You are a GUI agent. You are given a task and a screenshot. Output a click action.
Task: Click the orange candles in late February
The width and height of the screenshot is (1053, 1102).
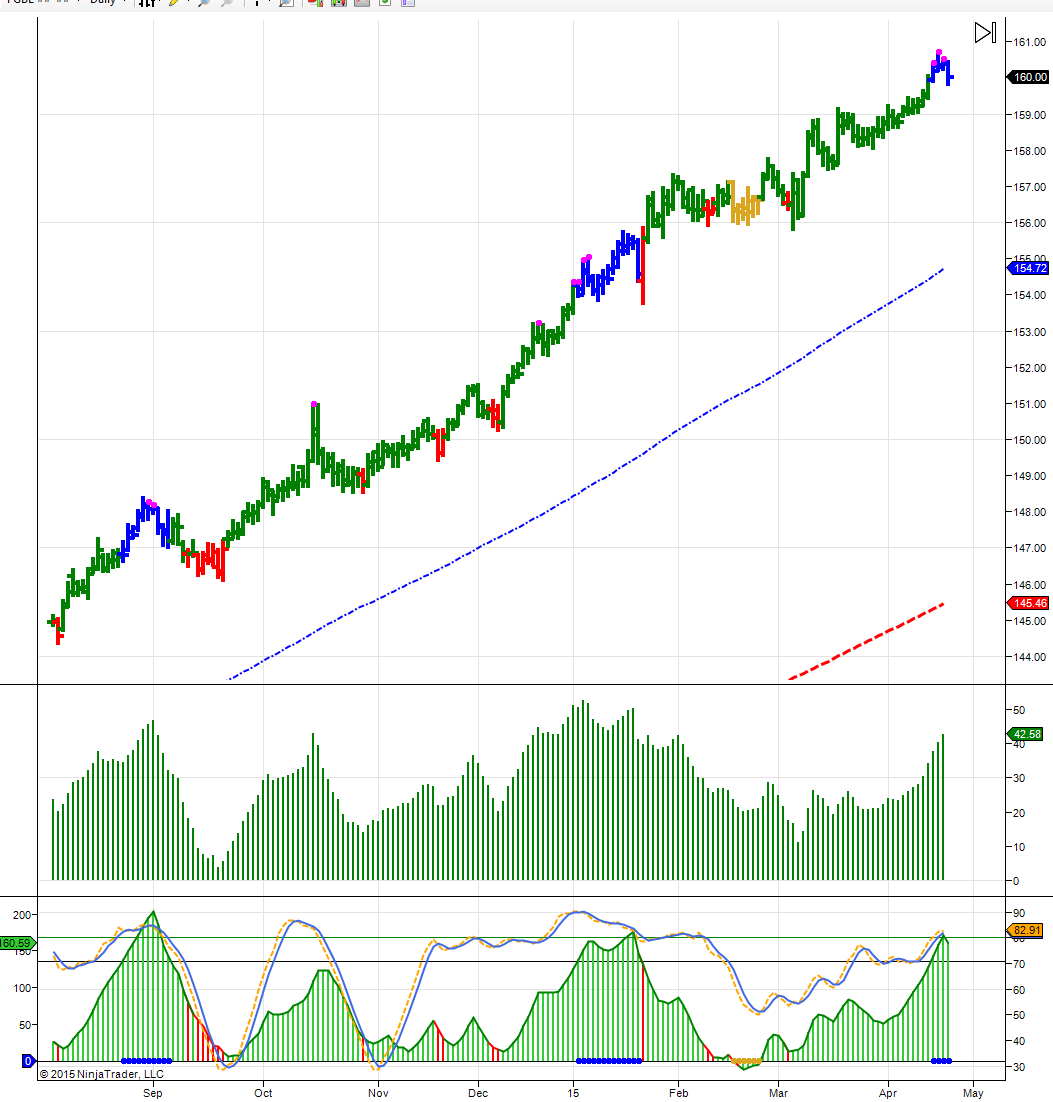[x=745, y=204]
